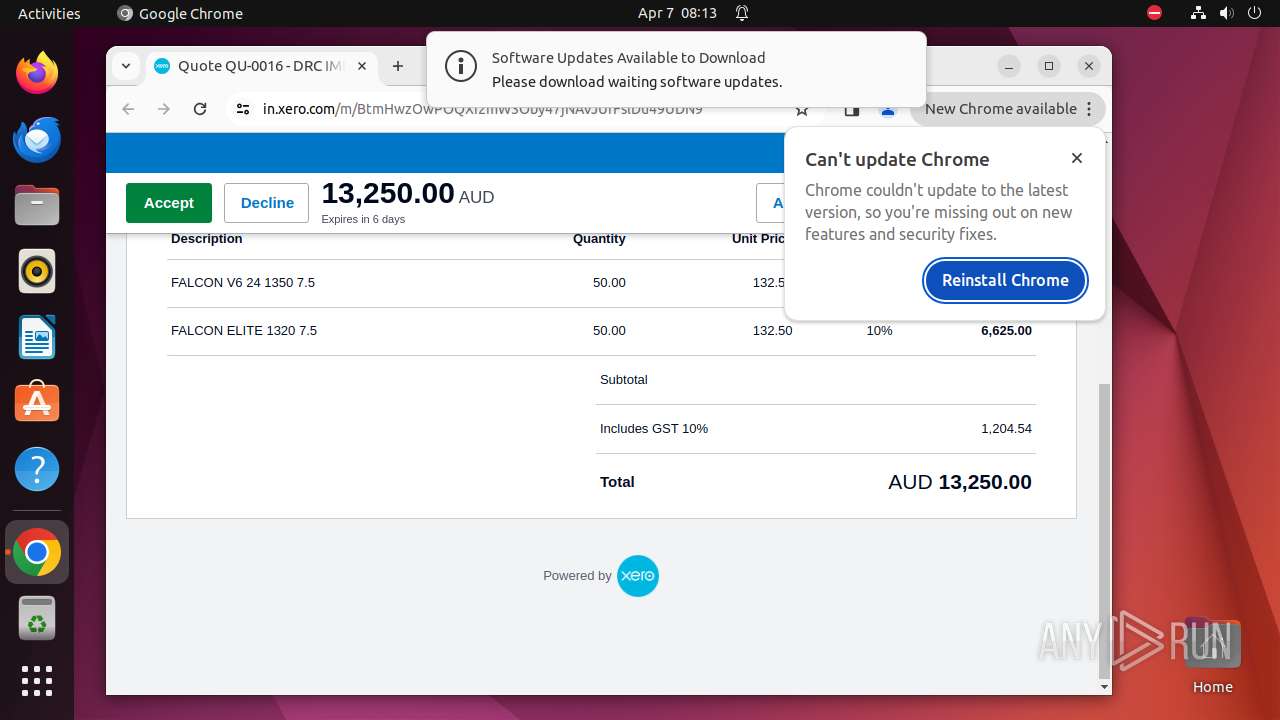Select the FALCON ELITE 1320 7.5 description
The width and height of the screenshot is (1280, 720).
coord(244,331)
